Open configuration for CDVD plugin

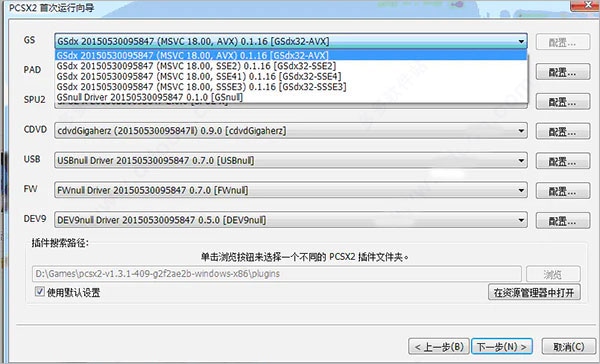(x=562, y=132)
